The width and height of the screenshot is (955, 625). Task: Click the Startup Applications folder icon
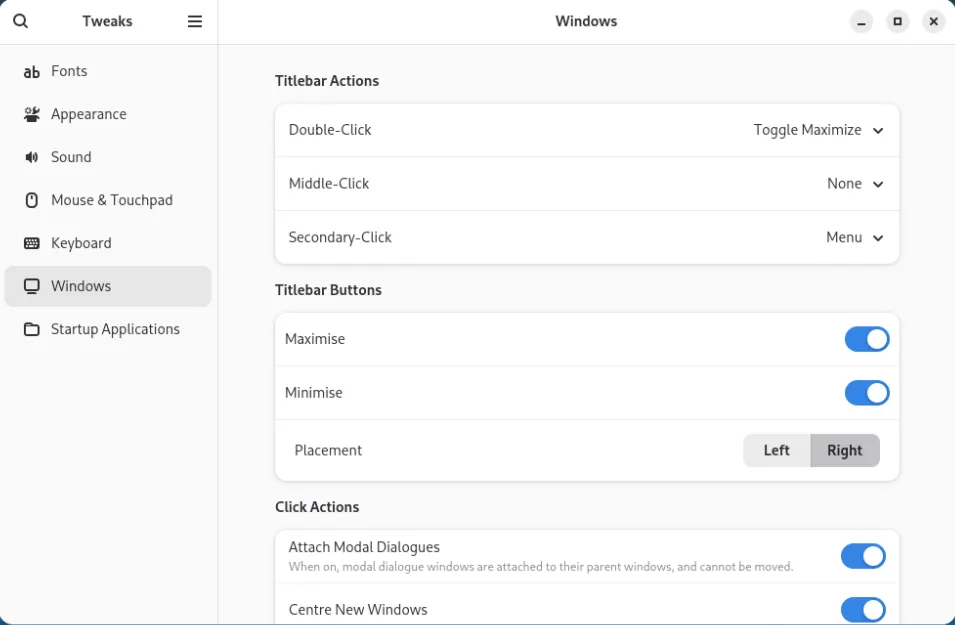32,329
